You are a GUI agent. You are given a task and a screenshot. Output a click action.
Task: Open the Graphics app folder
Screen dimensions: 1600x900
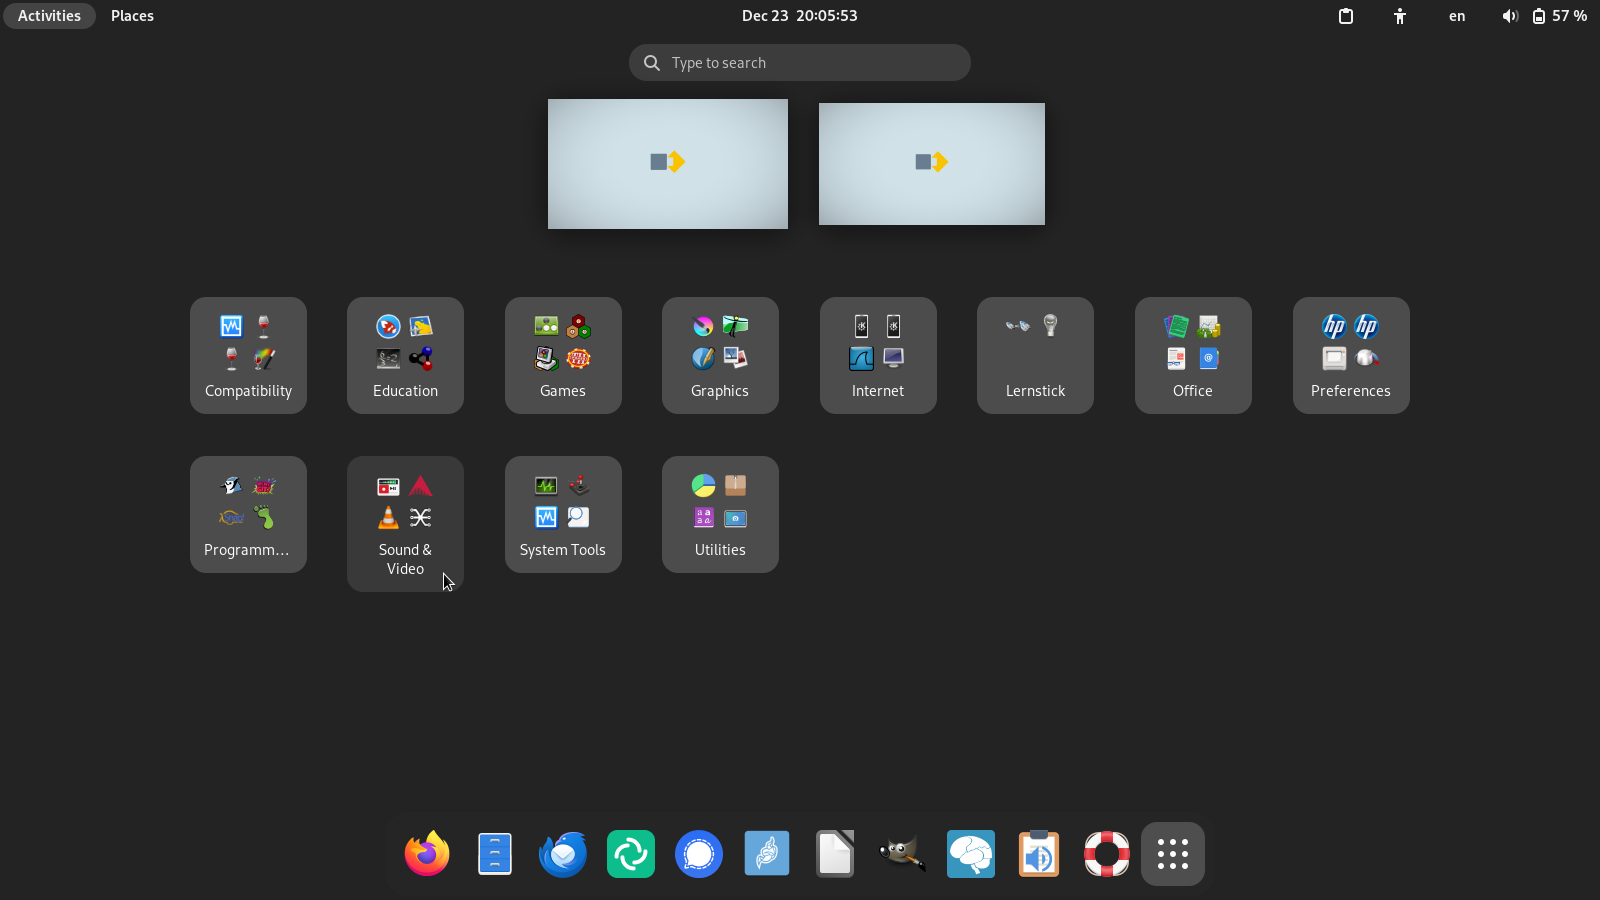click(720, 355)
